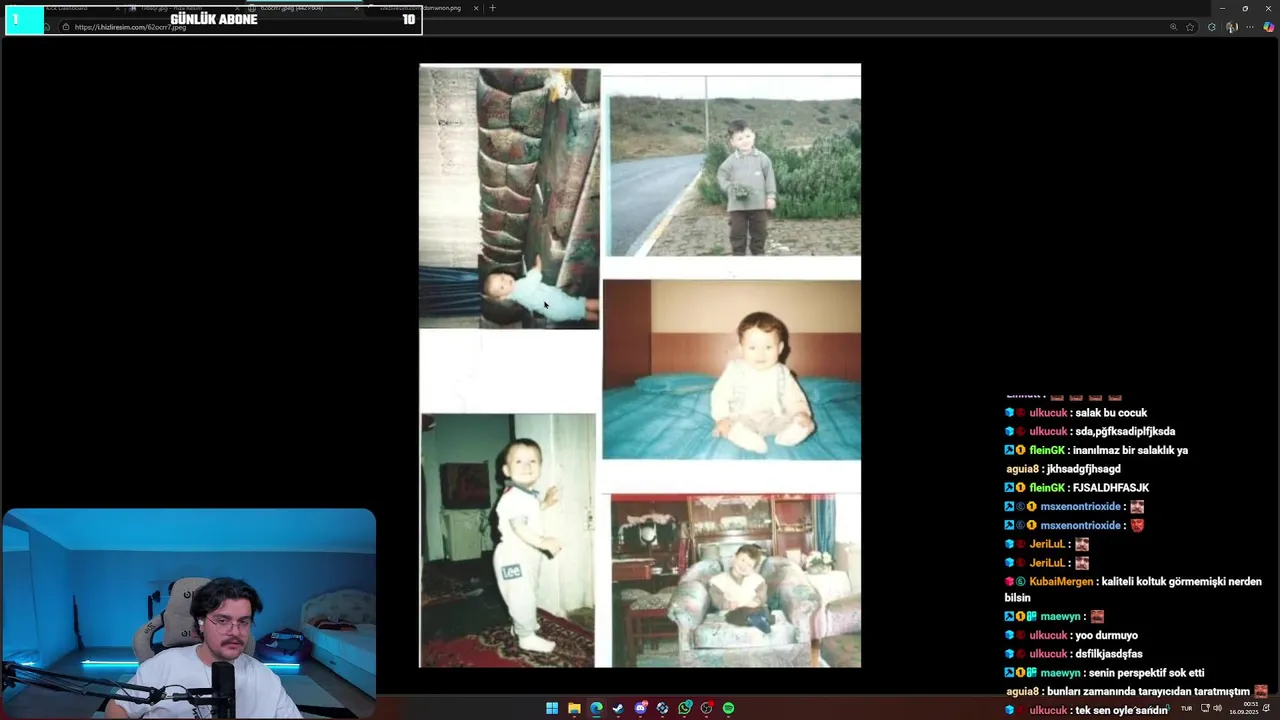
Task: Open the browser settings and more menu
Action: click(x=1250, y=27)
